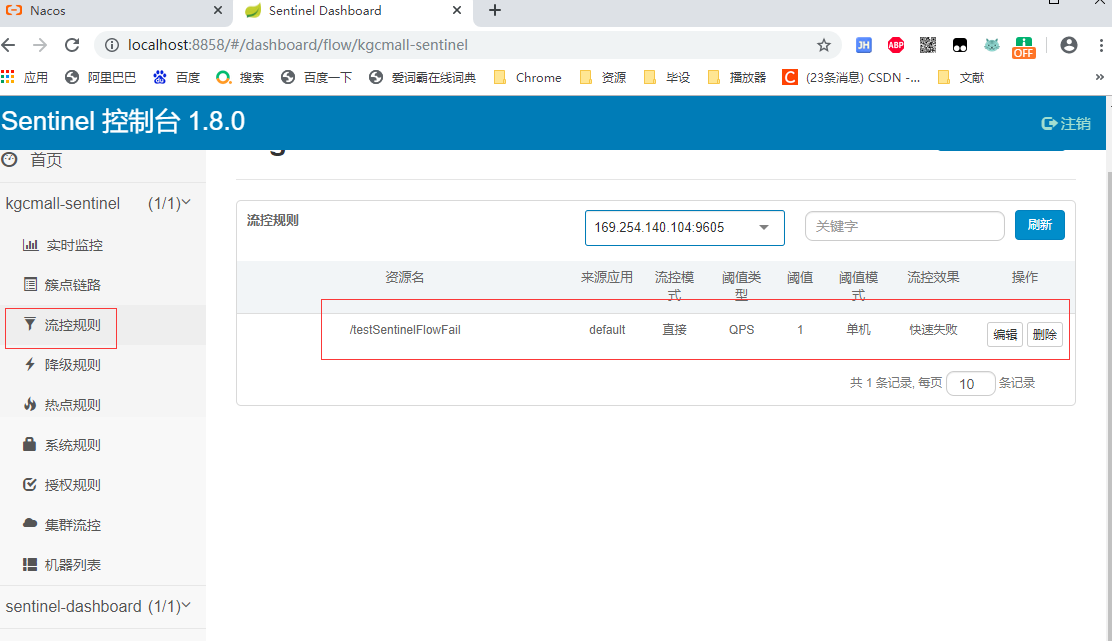The width and height of the screenshot is (1112, 641).
Task: Click the QPS threshold type cell
Action: [x=742, y=330]
